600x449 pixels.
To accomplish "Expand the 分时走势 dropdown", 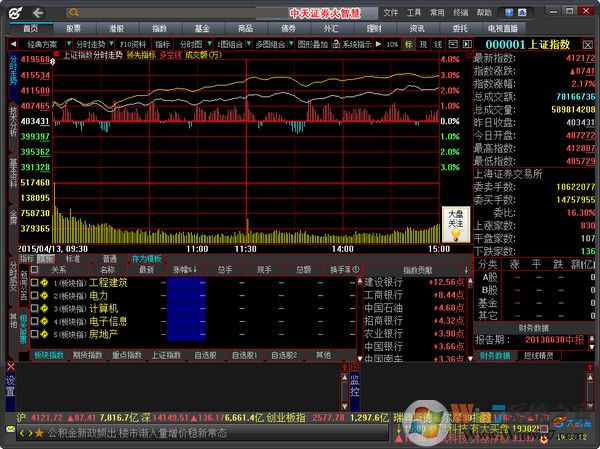I will (92, 45).
